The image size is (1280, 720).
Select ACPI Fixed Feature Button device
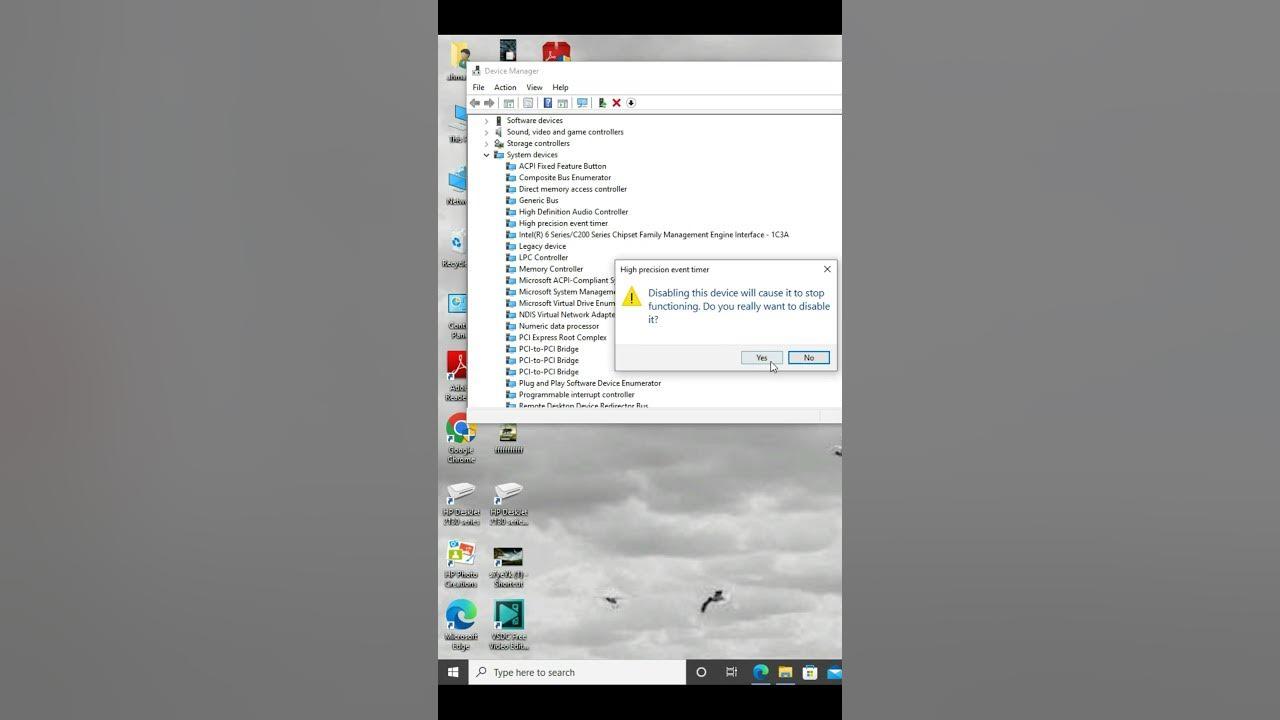pyautogui.click(x=562, y=167)
